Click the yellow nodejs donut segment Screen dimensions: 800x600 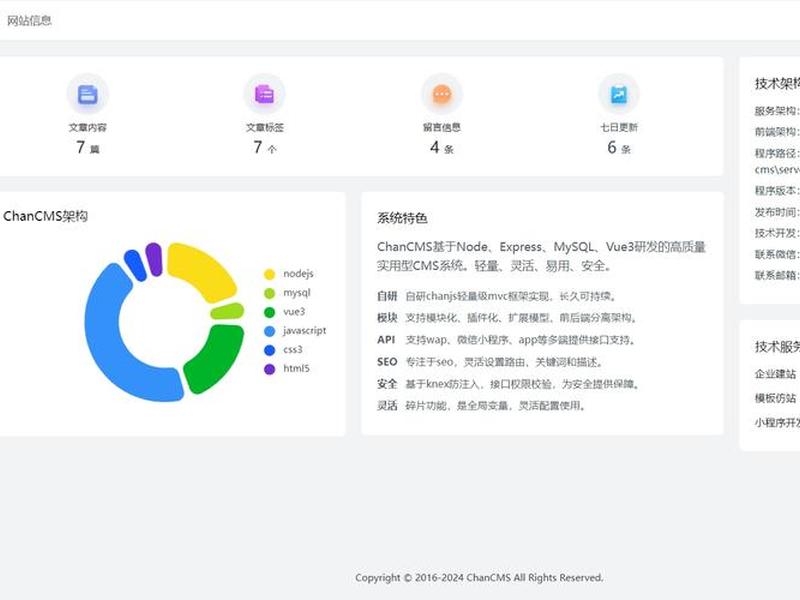(x=207, y=268)
